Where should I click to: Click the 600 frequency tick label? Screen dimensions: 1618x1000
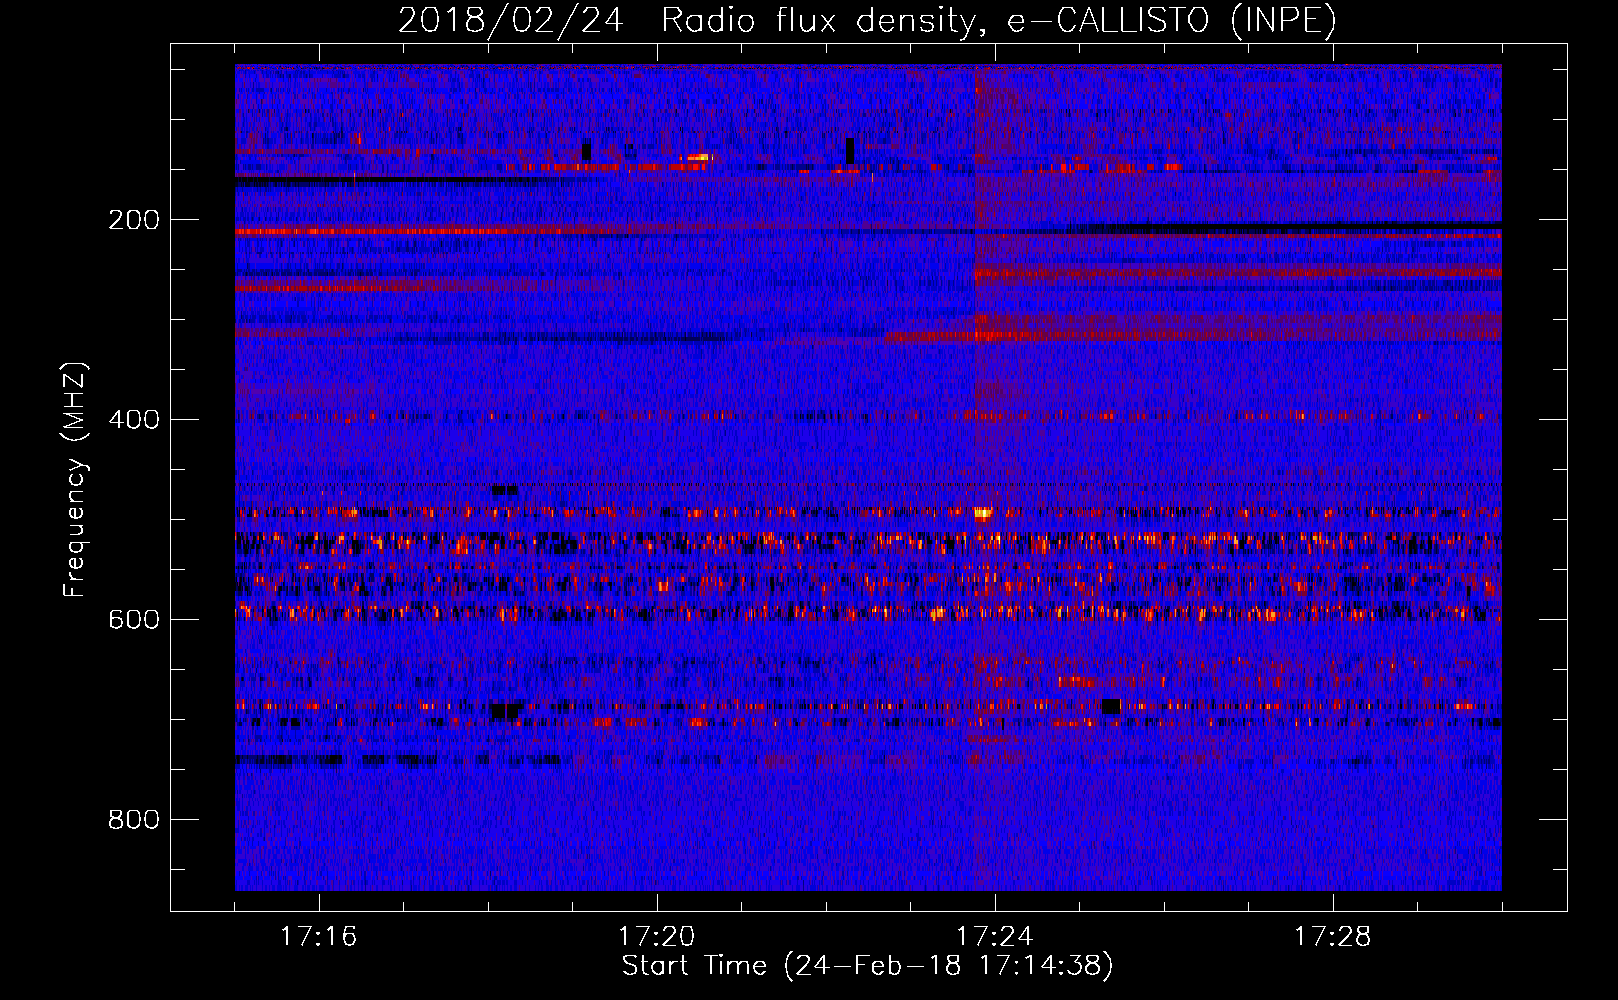tap(134, 620)
